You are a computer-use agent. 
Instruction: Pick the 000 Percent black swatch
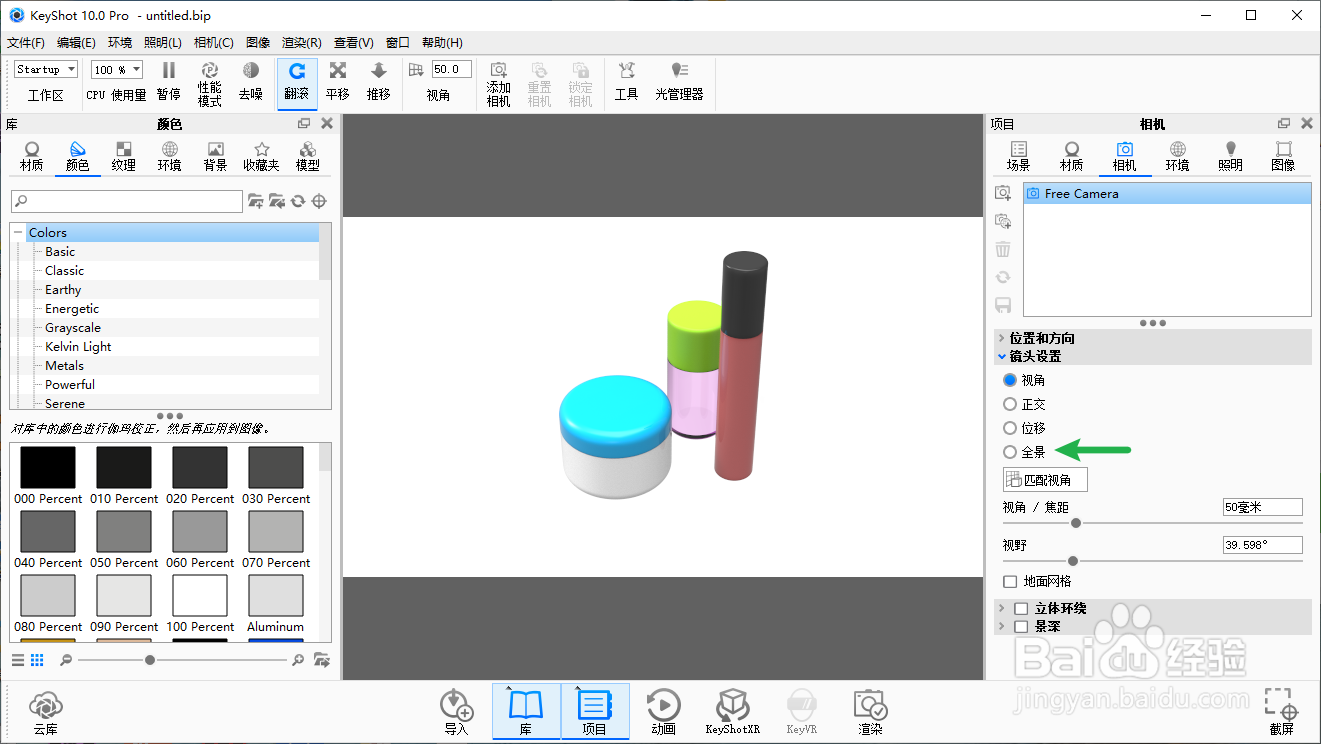[48, 467]
